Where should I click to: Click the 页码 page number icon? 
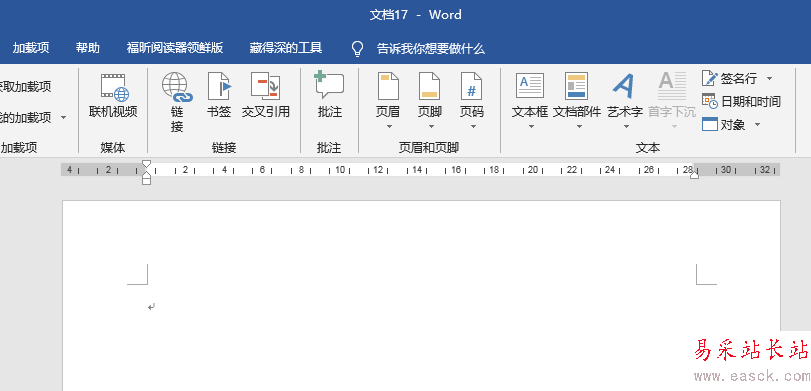471,86
